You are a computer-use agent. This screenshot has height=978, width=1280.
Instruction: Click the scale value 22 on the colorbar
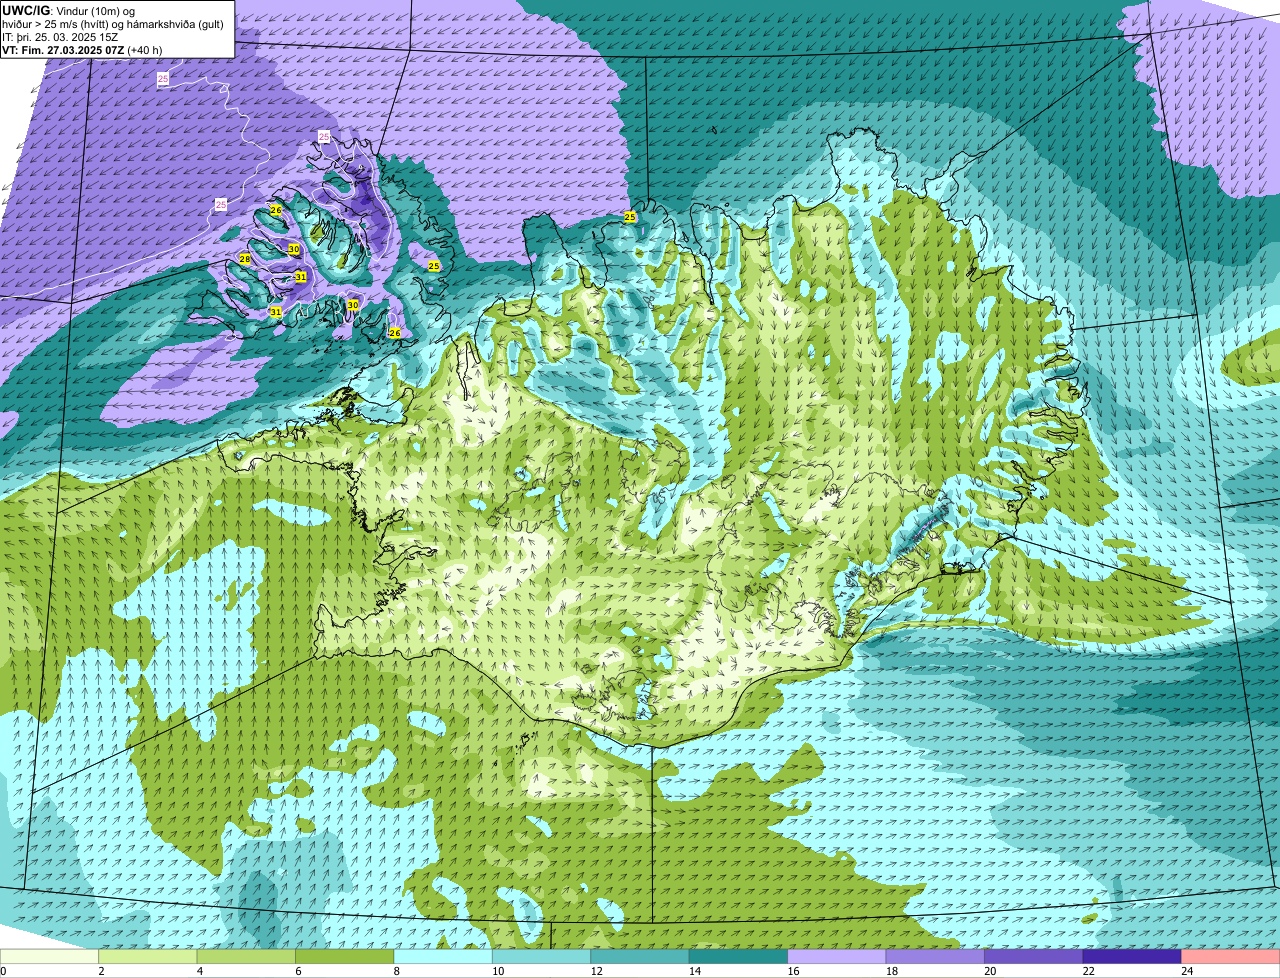[1088, 971]
